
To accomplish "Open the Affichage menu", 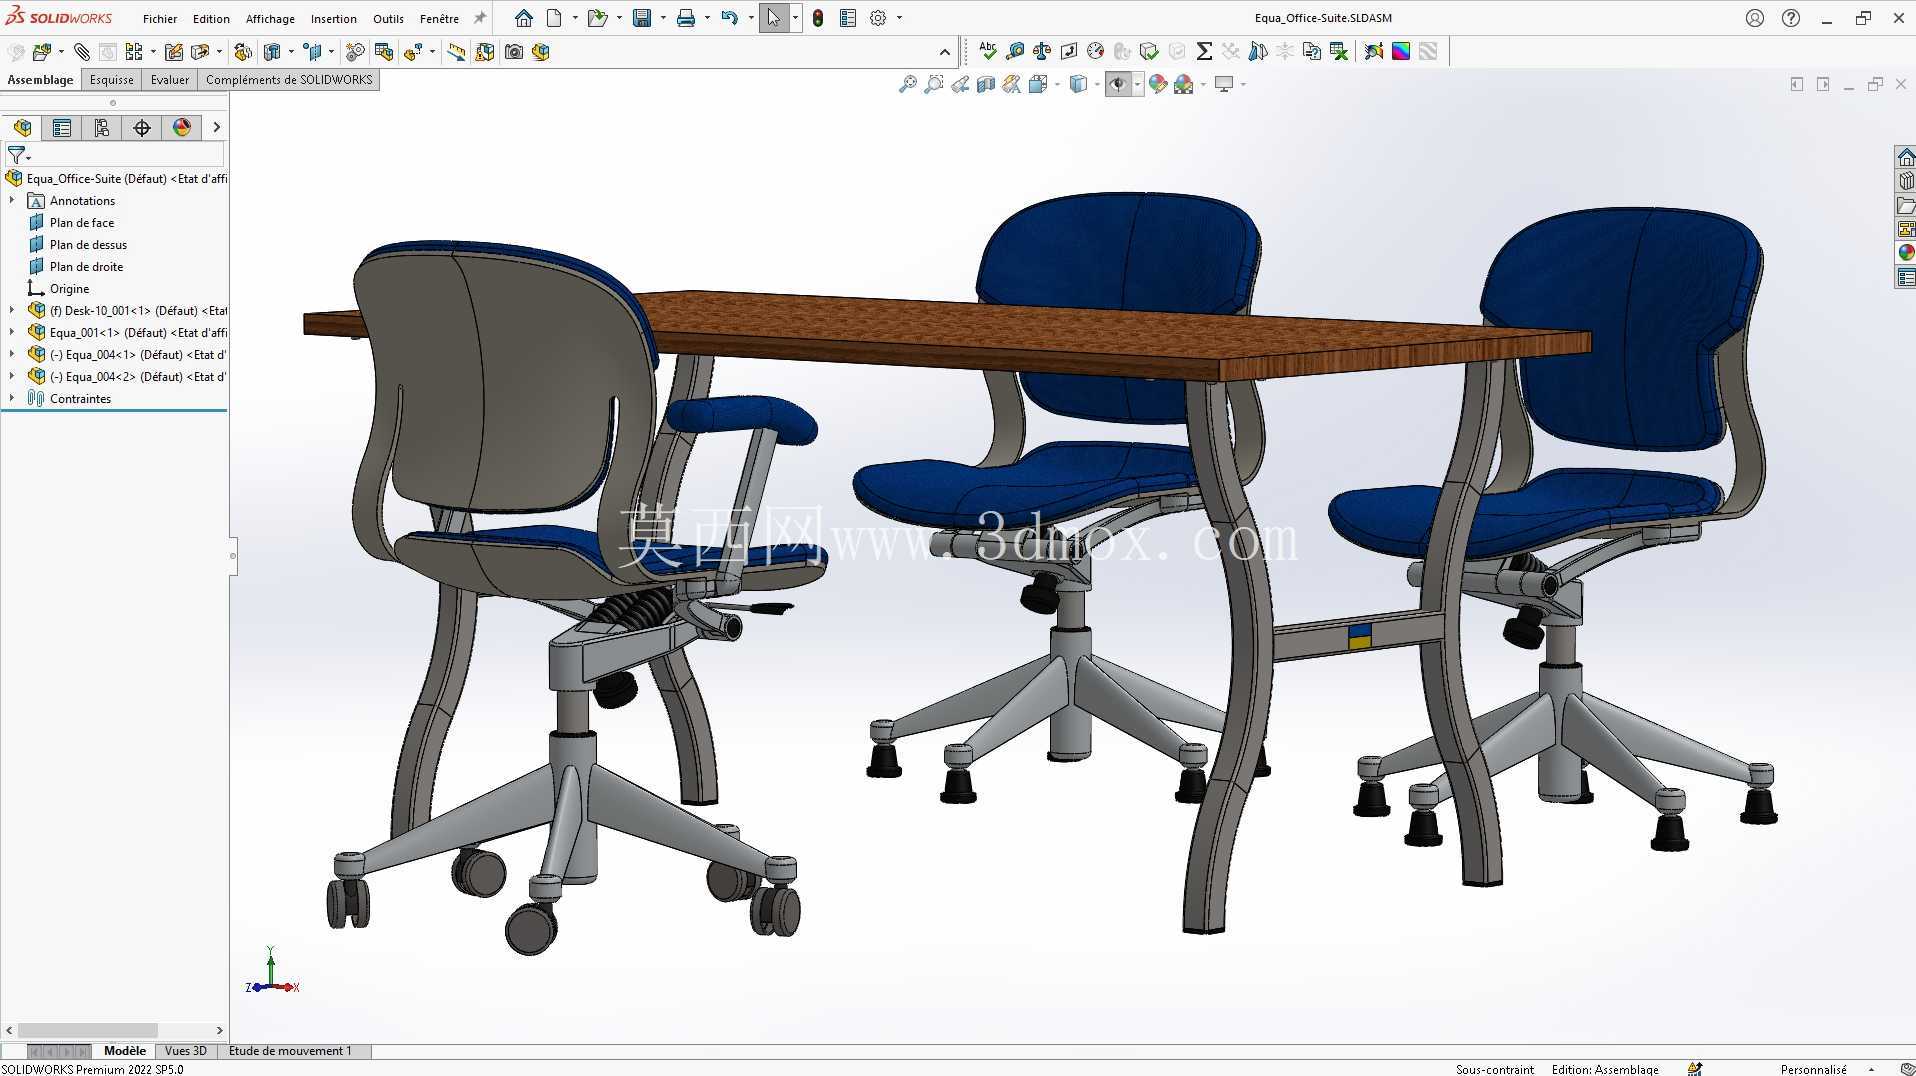I will [270, 19].
